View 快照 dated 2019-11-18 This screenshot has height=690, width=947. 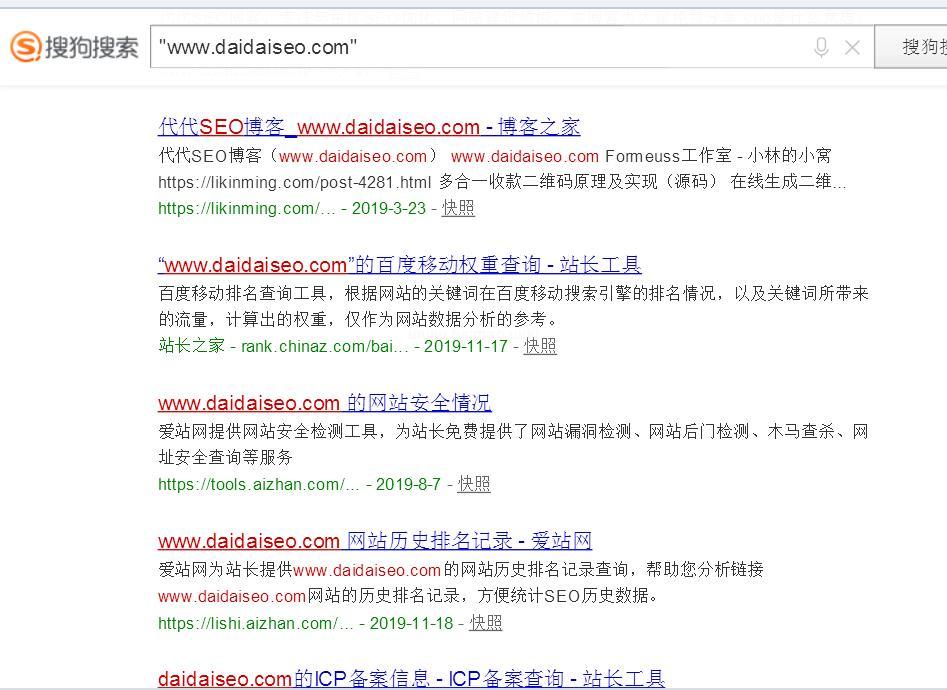(x=486, y=623)
